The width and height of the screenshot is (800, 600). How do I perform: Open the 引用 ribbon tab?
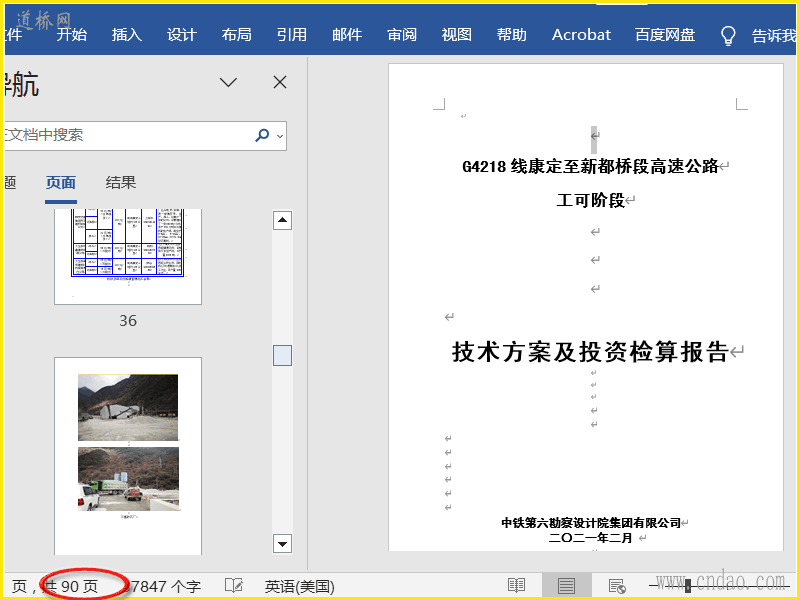tap(291, 35)
